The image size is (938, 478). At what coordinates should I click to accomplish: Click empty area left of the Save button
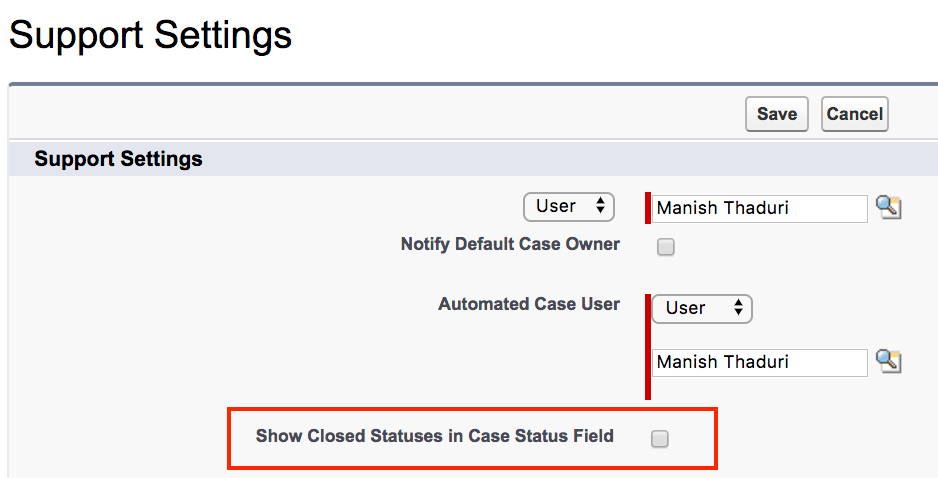pyautogui.click(x=400, y=114)
